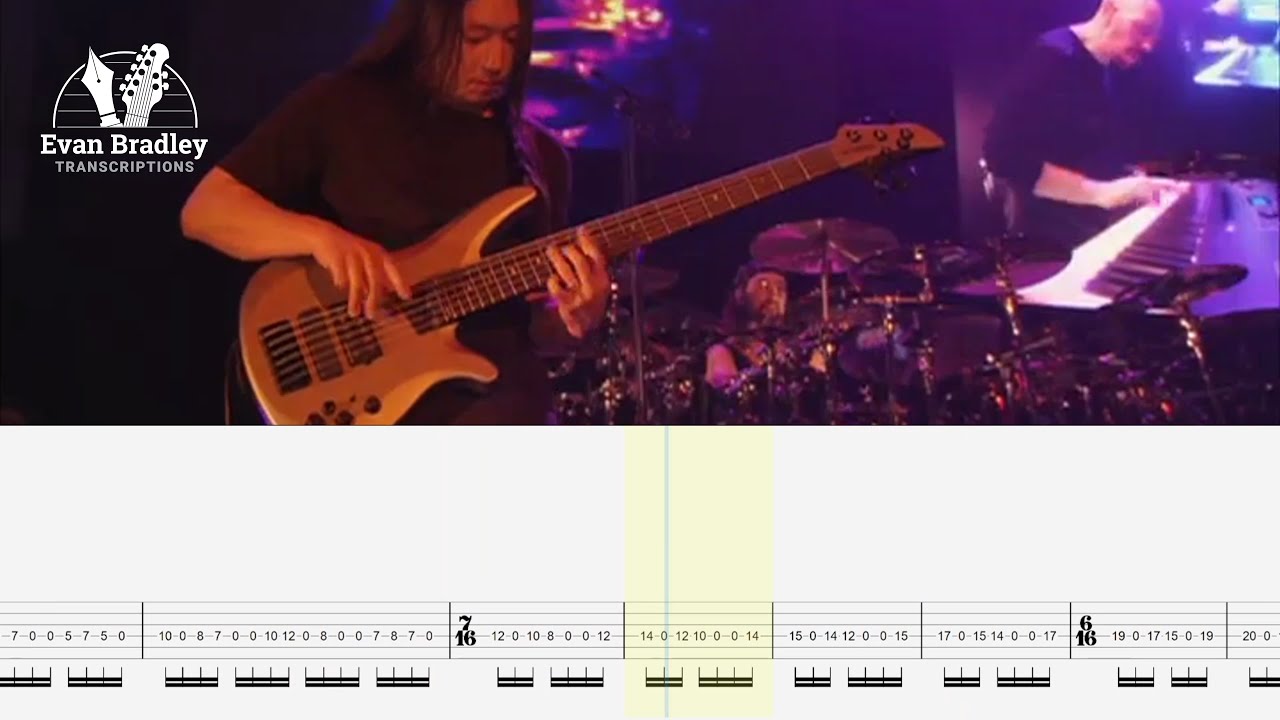
Task: Click the 6/16 time signature marker
Action: pyautogui.click(x=1086, y=631)
